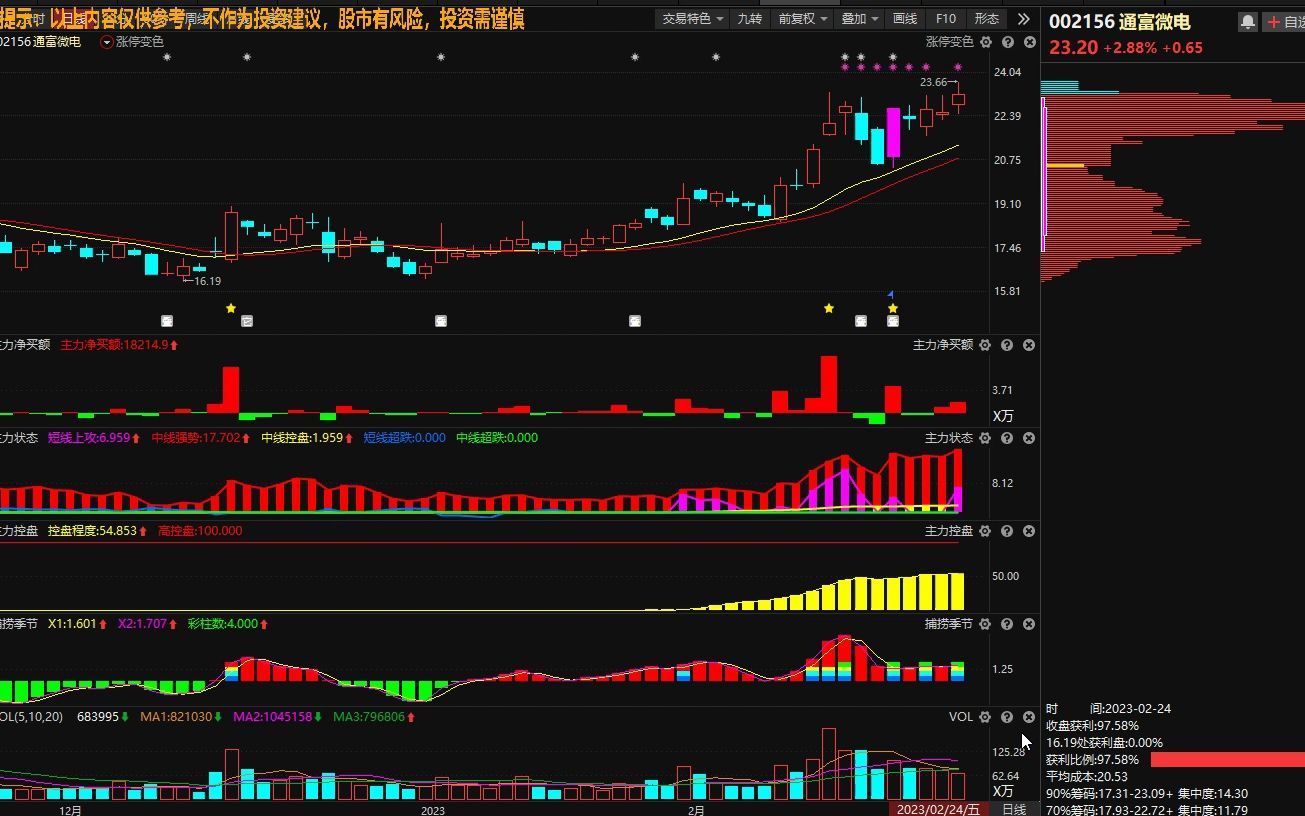This screenshot has height=816, width=1305.
Task: Click the 短线上攻:6.959 value
Action: (95, 438)
